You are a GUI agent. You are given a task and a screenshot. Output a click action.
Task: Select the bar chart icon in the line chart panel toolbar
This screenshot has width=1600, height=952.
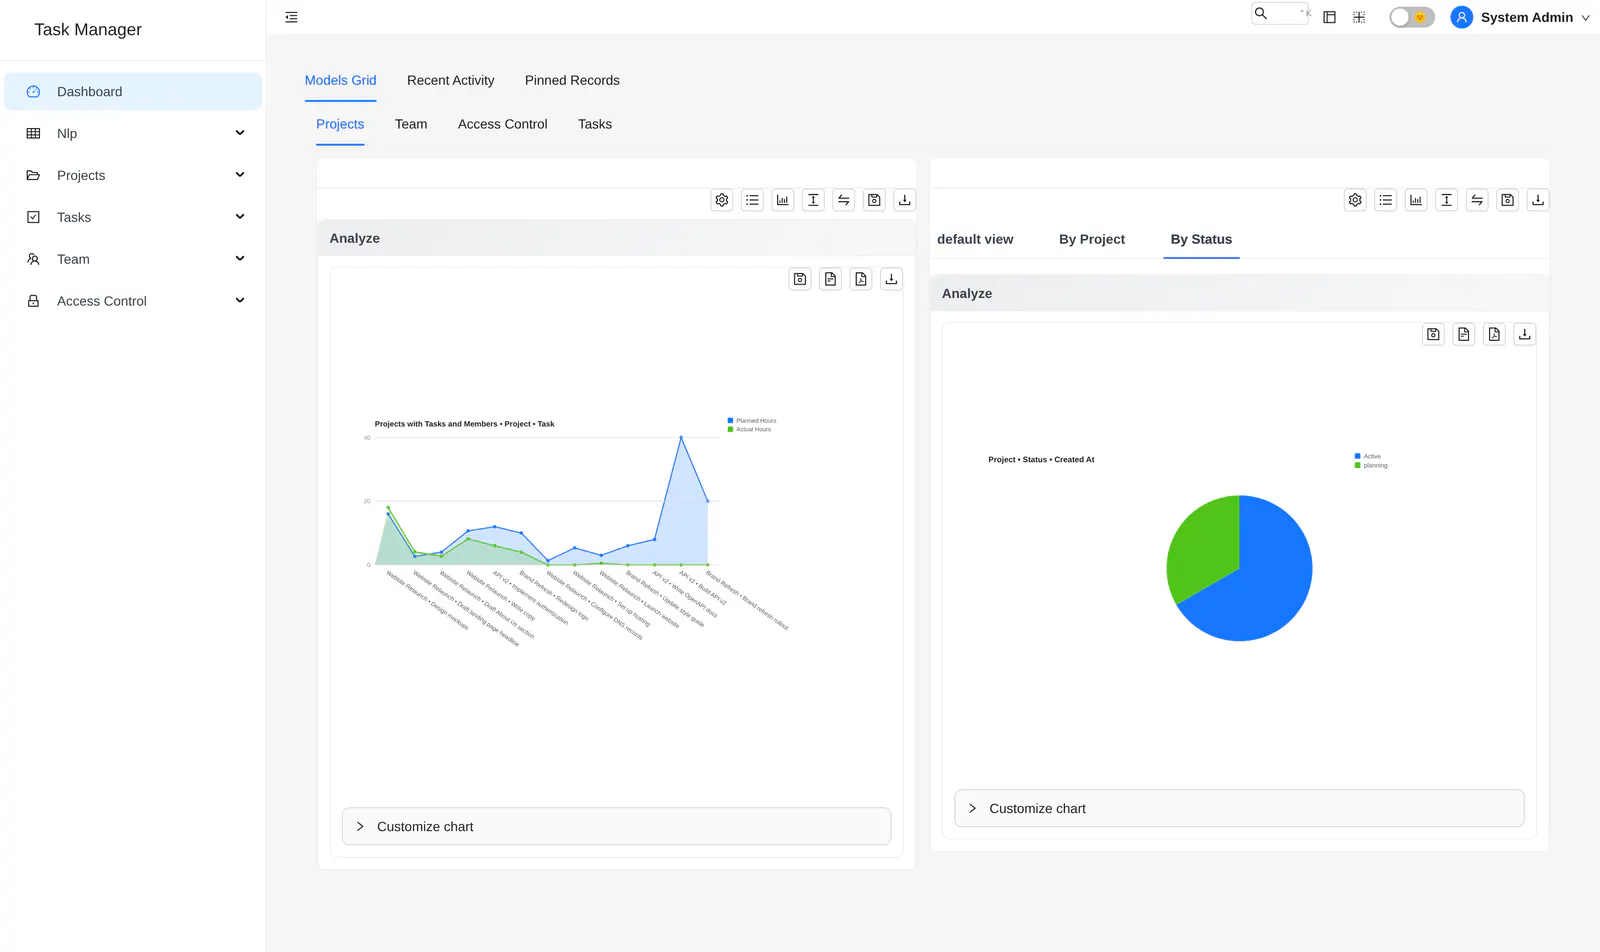pos(783,200)
